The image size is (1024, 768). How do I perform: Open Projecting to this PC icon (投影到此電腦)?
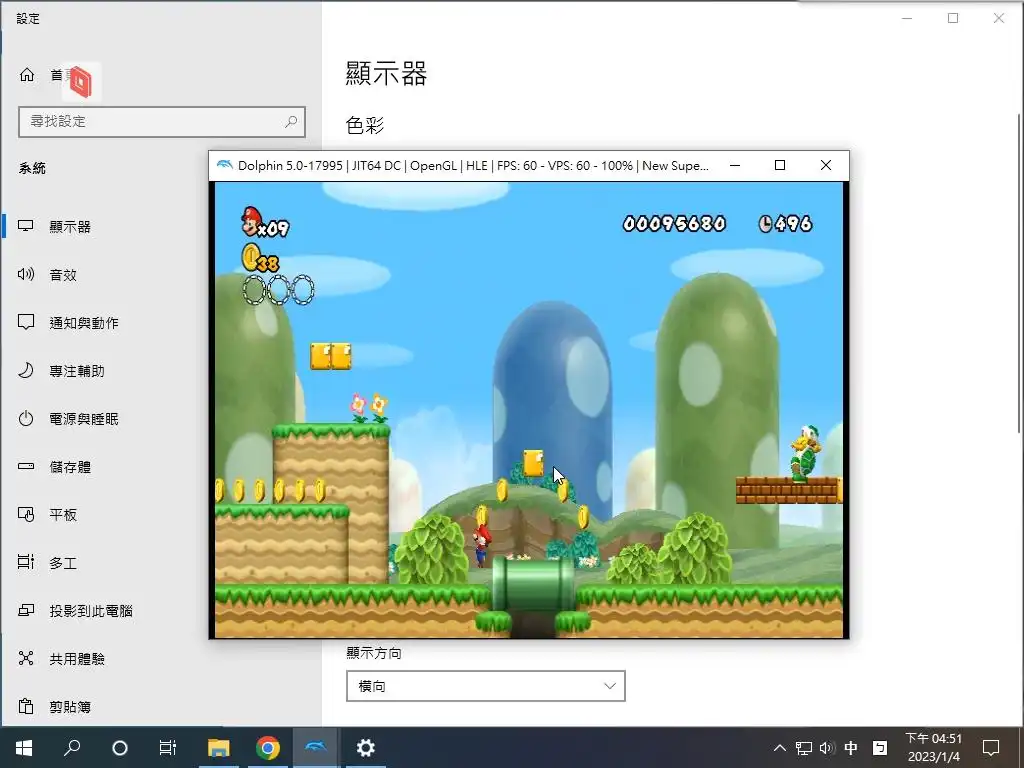pos(25,611)
